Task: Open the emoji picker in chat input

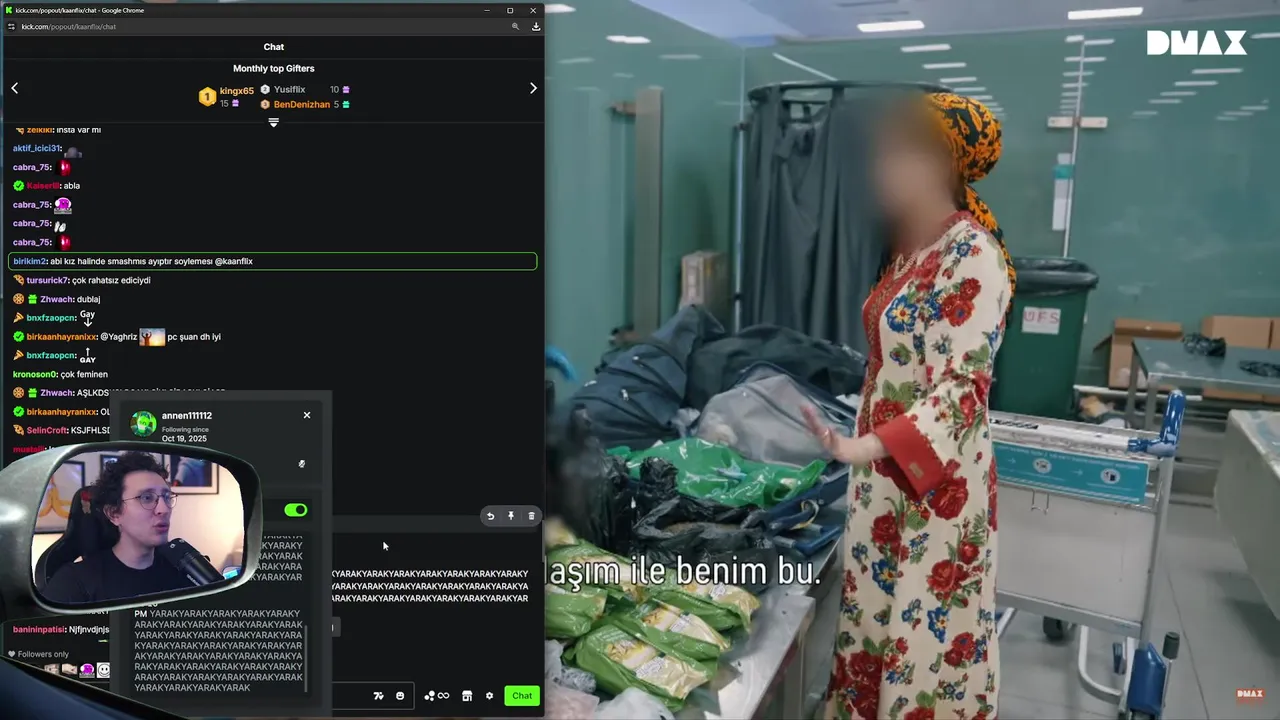Action: tap(400, 696)
